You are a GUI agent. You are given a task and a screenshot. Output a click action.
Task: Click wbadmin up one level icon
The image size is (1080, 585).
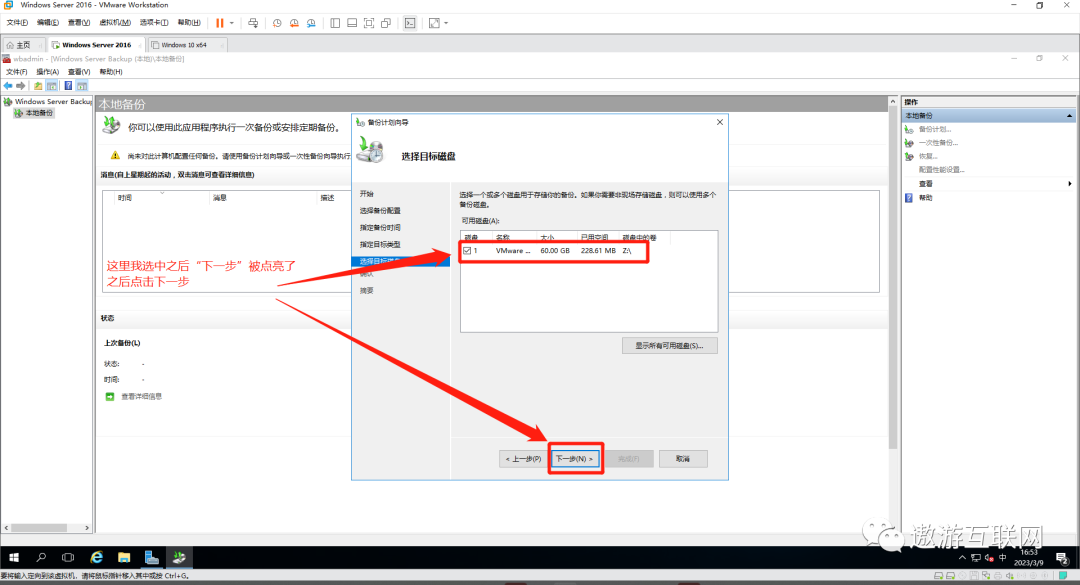coord(38,85)
